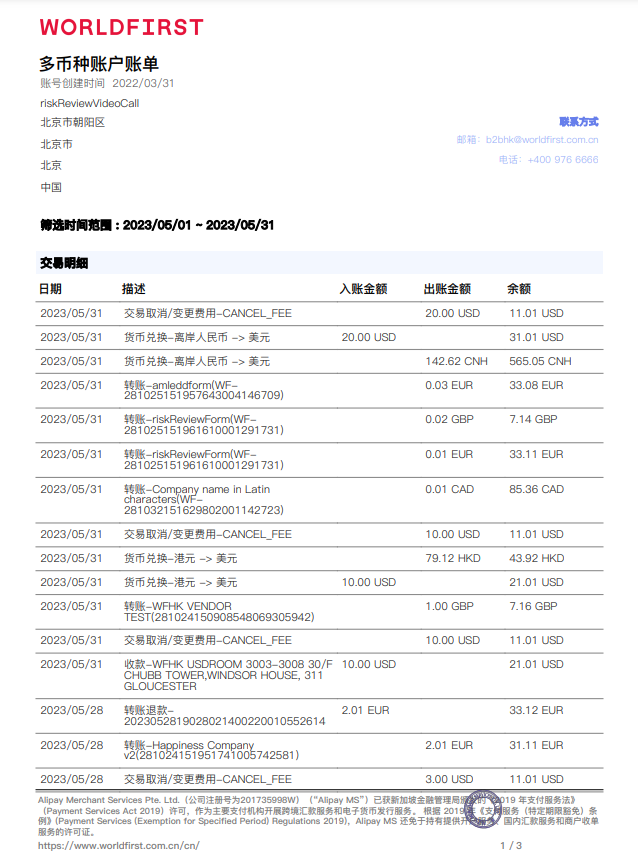Click the 日期 column header

(x=51, y=289)
